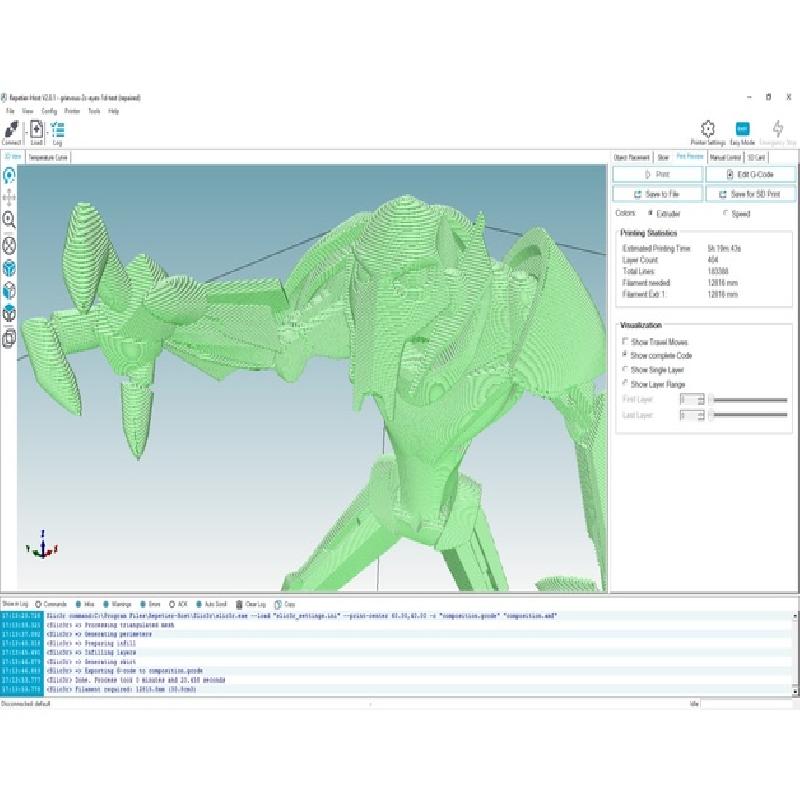Open the Load button dropdown arrow
This screenshot has width=800, height=800.
pos(46,131)
